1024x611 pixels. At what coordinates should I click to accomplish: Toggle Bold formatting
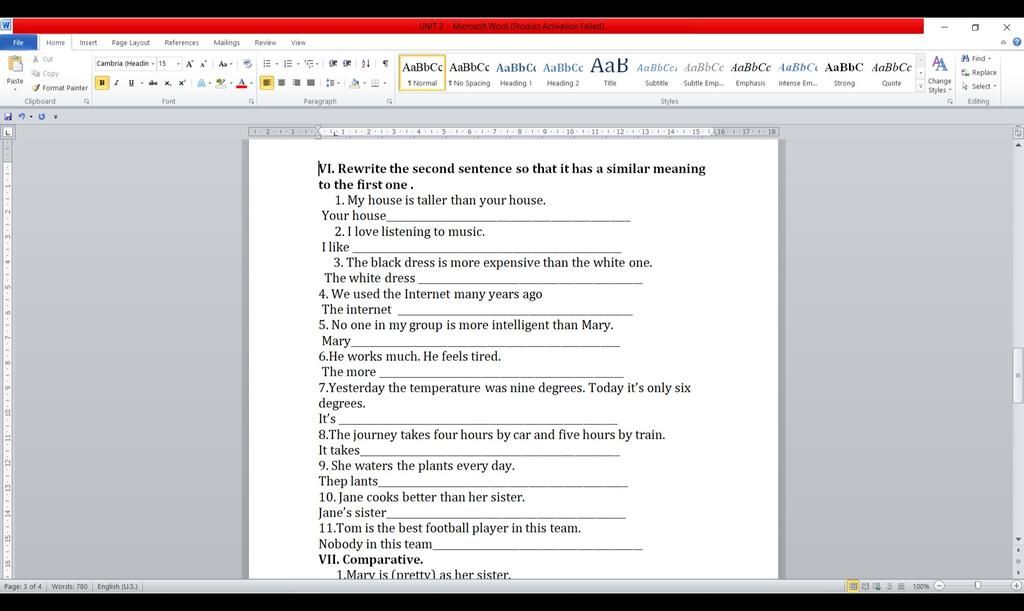(x=102, y=83)
